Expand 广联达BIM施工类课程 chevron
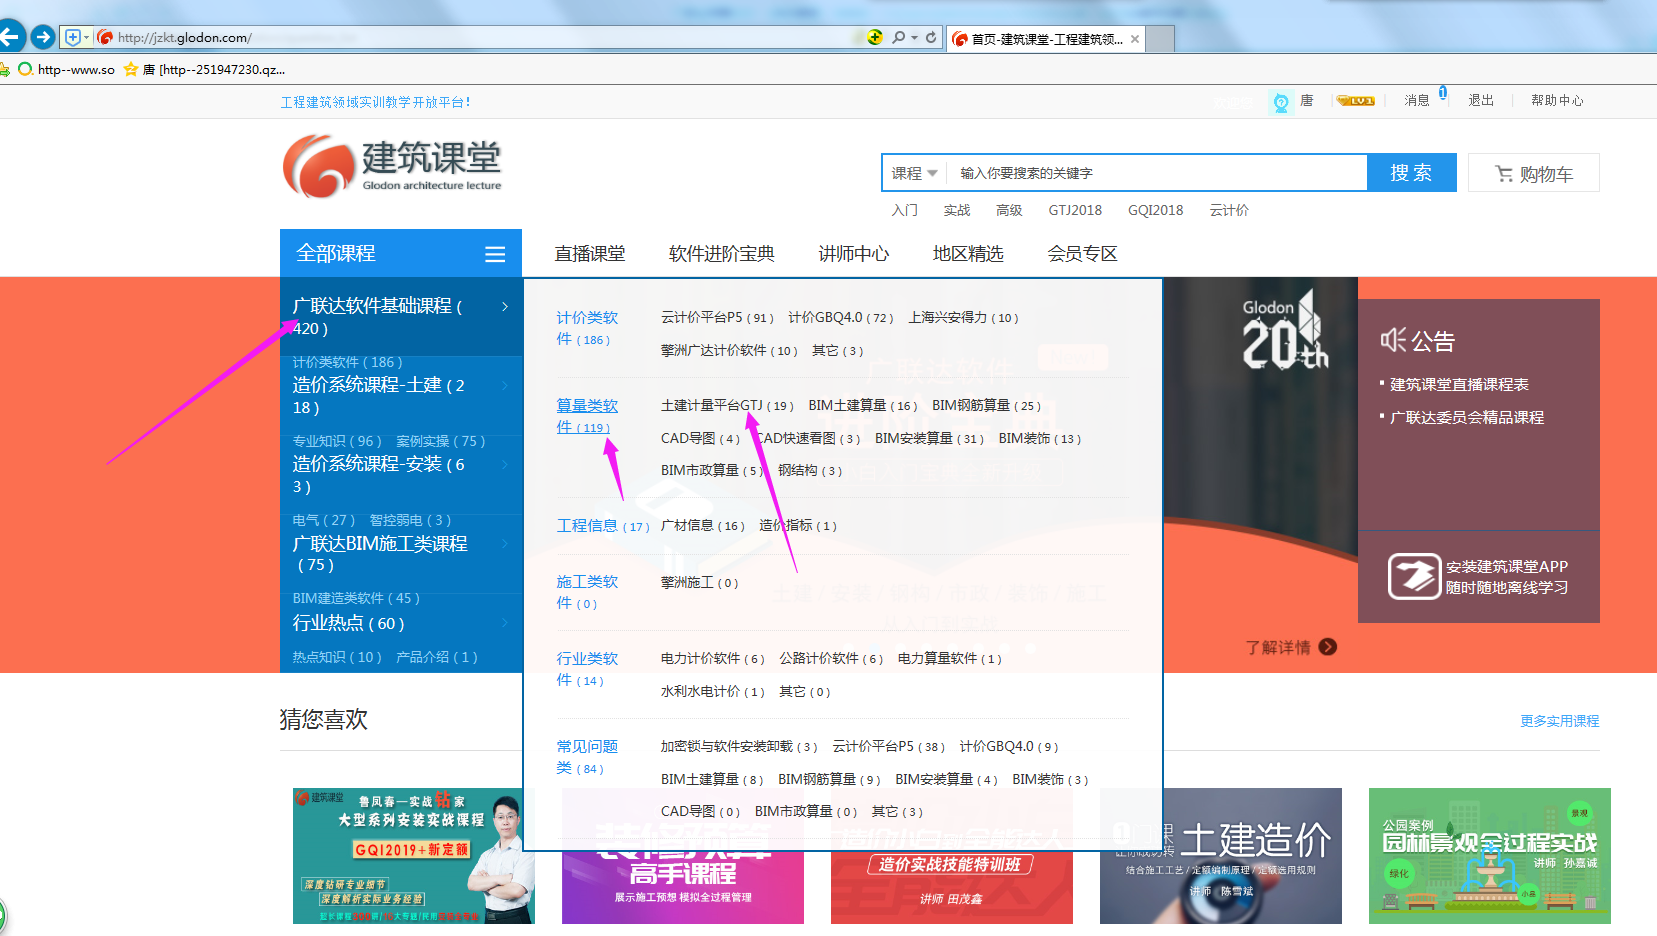 coord(505,544)
